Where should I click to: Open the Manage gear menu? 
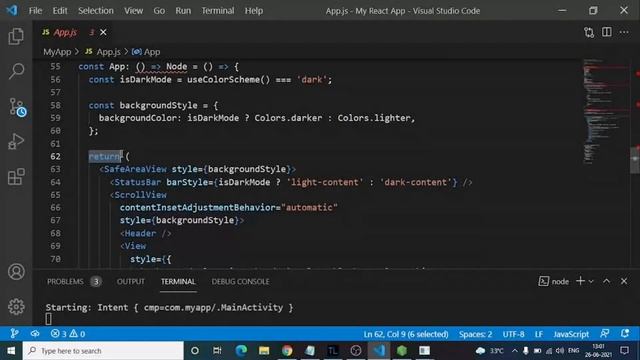tap(16, 307)
